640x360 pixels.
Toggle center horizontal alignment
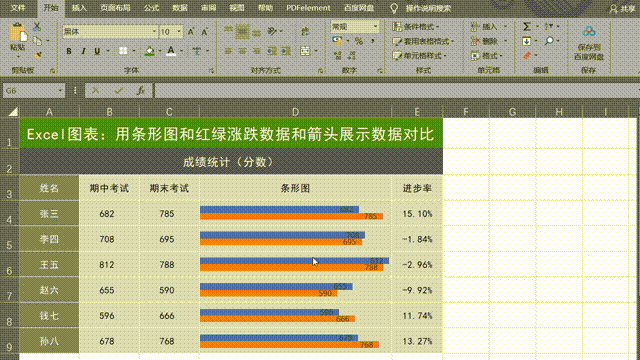242,51
